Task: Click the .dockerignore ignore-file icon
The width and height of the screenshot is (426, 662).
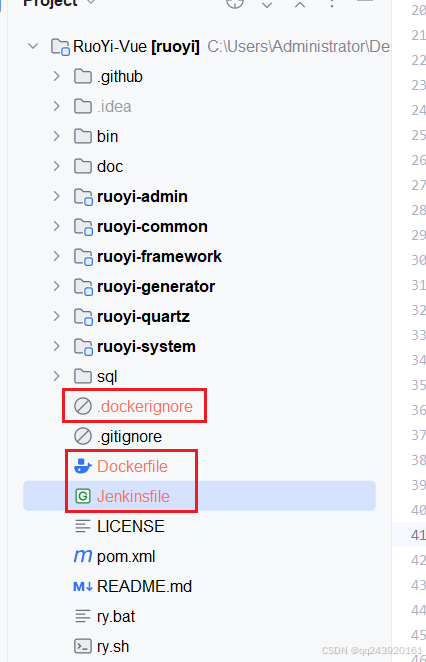Action: pos(83,406)
